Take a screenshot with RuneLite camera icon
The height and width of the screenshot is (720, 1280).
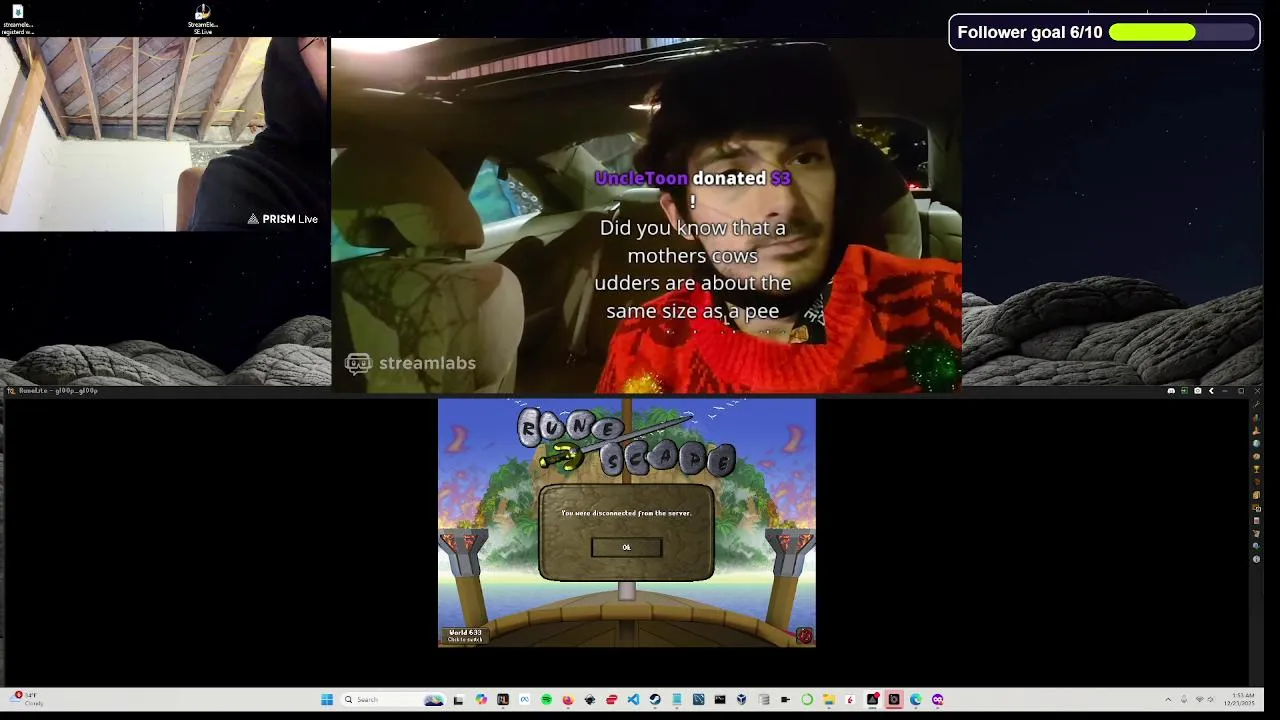(x=1198, y=391)
